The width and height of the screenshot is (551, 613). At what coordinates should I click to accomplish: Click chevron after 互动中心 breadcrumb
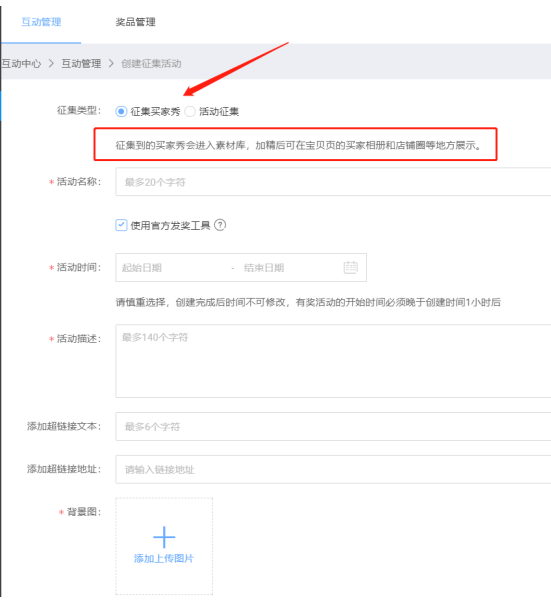coord(51,63)
